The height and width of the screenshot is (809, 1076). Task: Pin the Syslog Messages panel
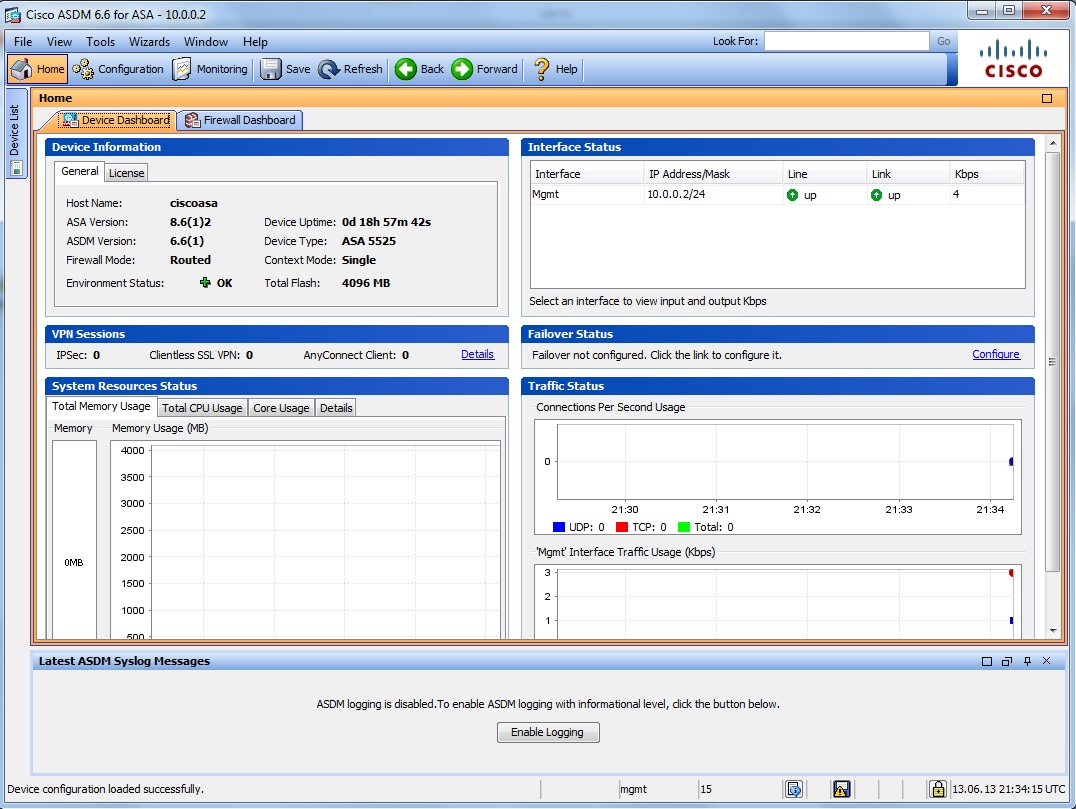click(x=1027, y=661)
